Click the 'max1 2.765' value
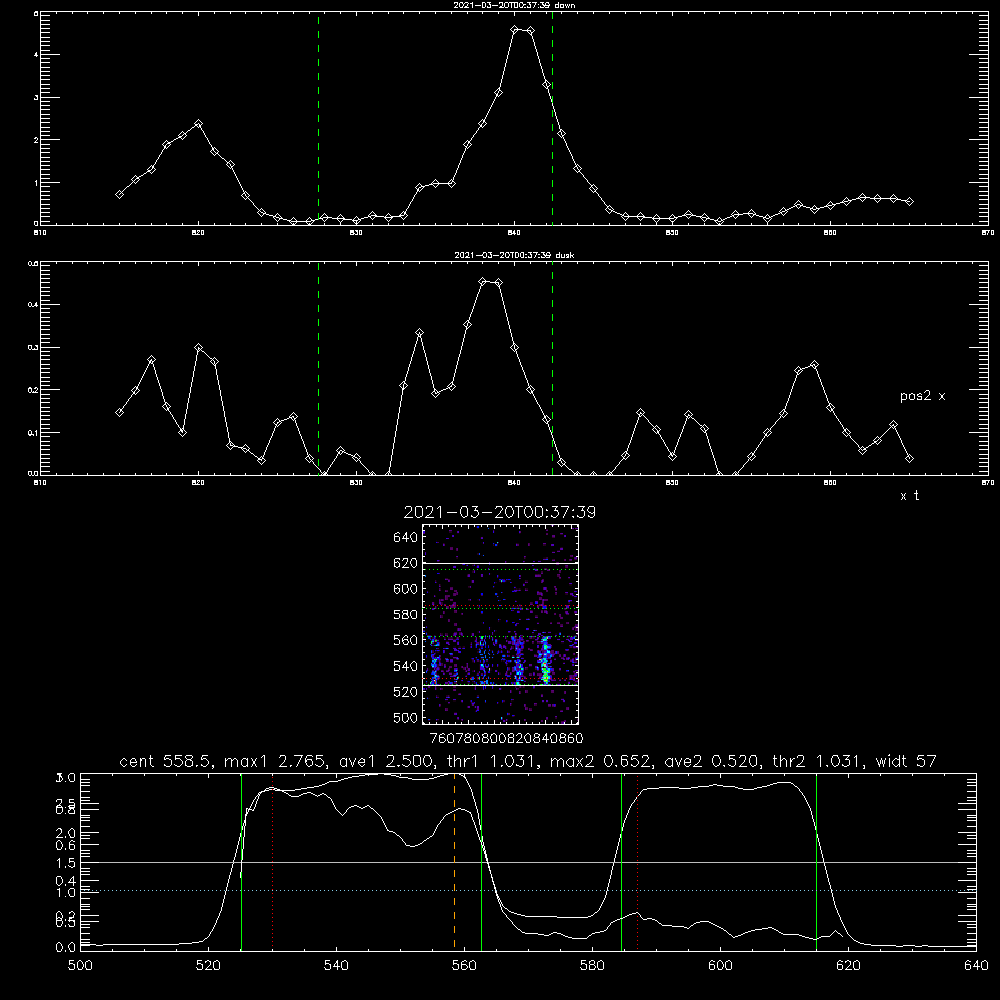1000x1000 pixels. click(270, 761)
